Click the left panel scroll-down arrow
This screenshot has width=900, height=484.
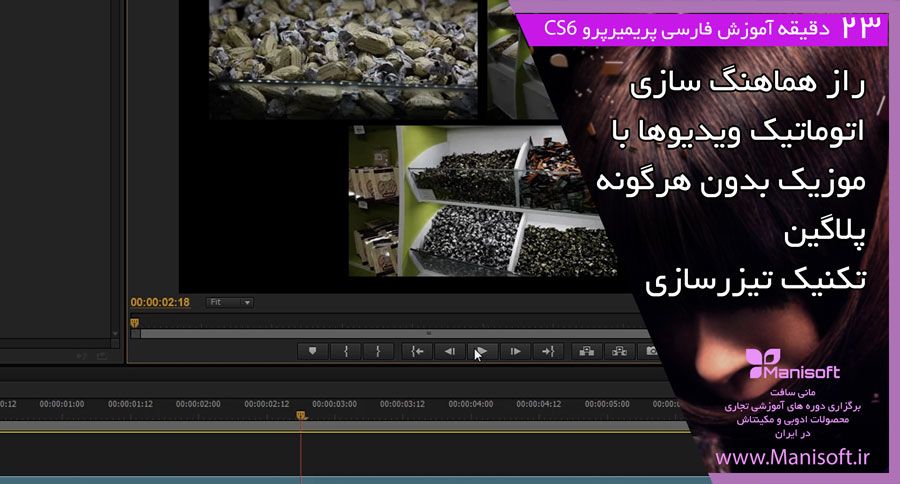pyautogui.click(x=115, y=334)
